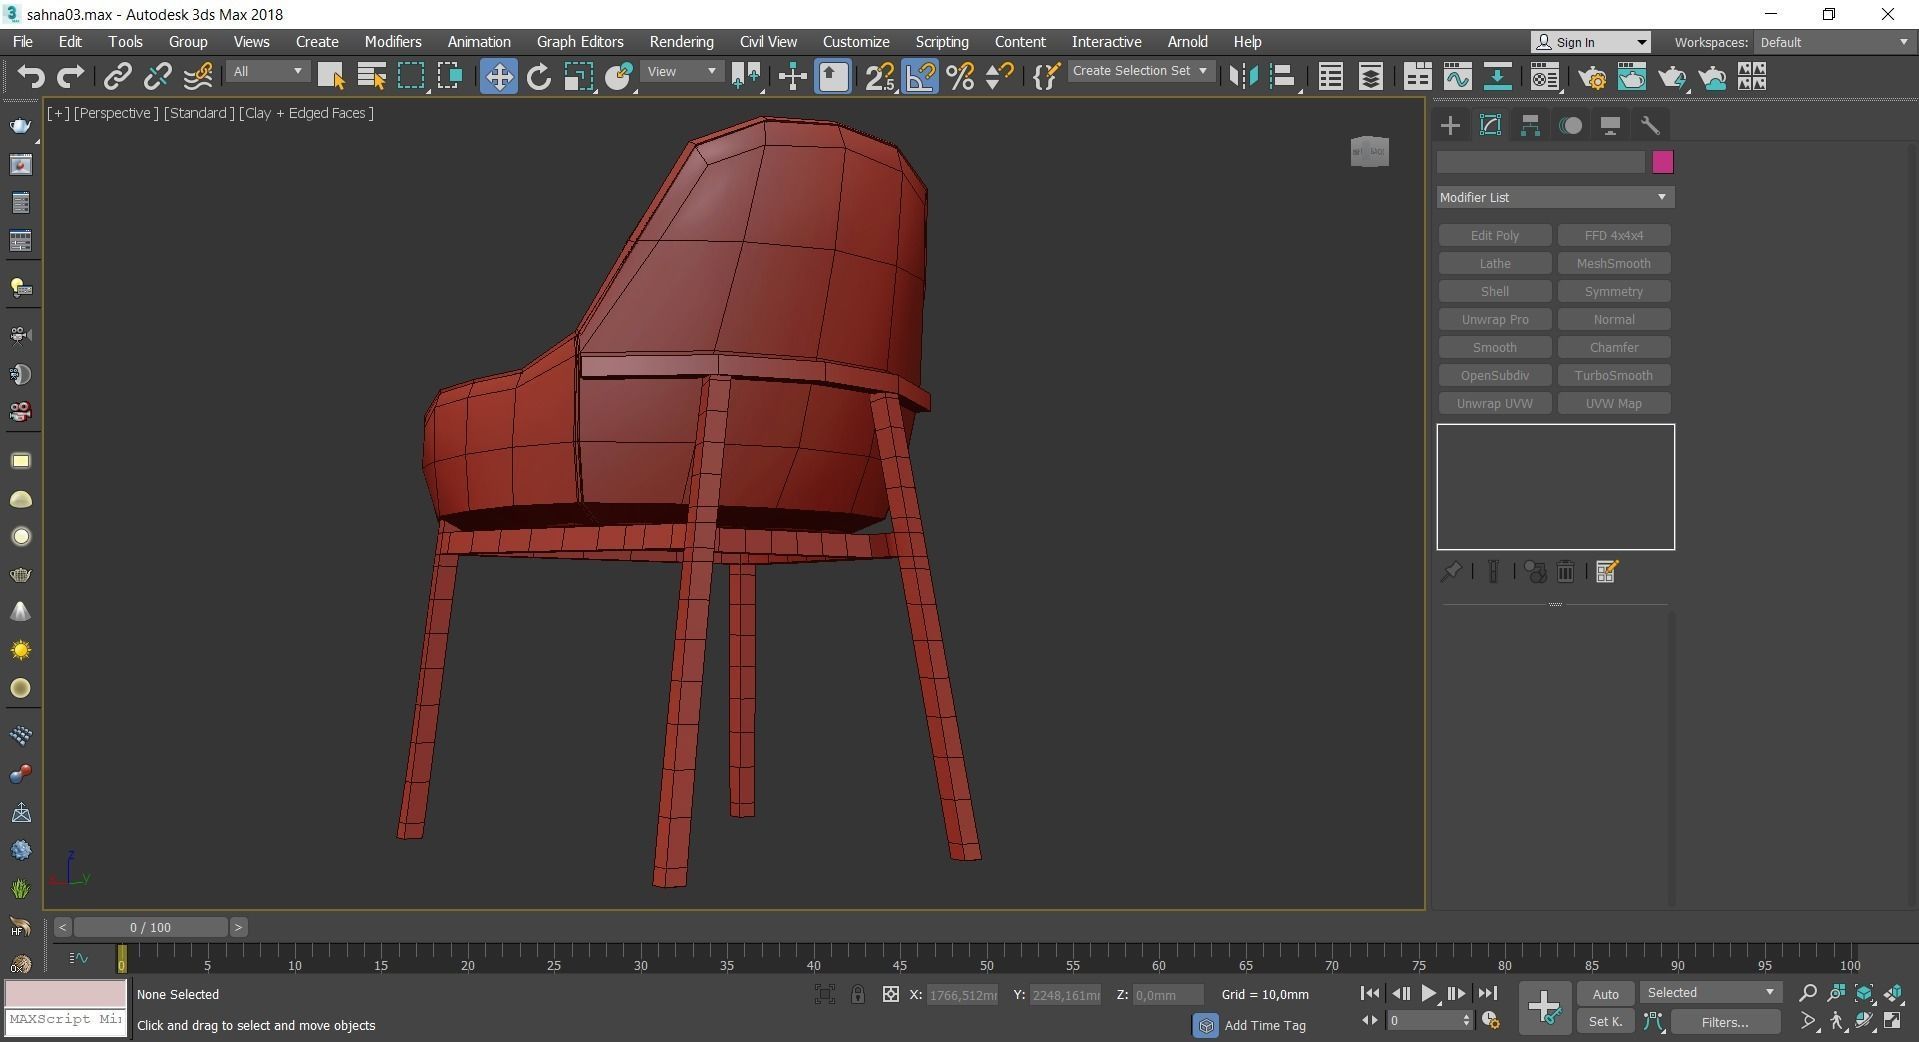Activate Select and Move tool
Viewport: 1919px width, 1042px height.
pos(498,76)
